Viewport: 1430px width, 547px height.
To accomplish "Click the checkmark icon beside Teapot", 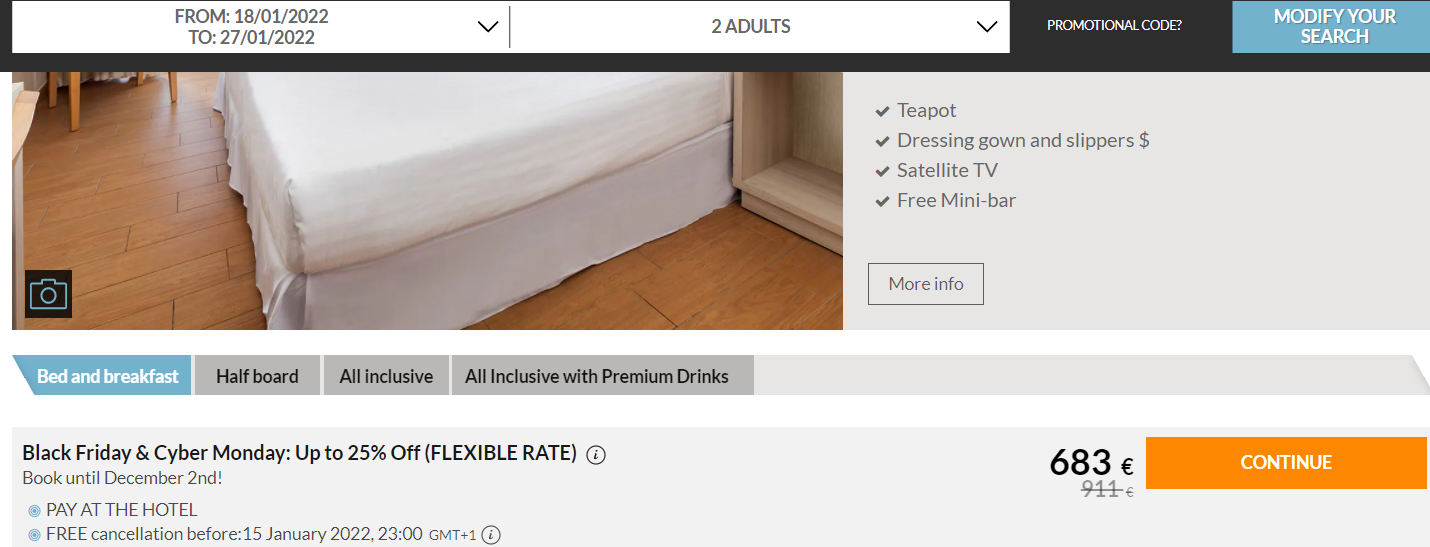I will pos(882,111).
